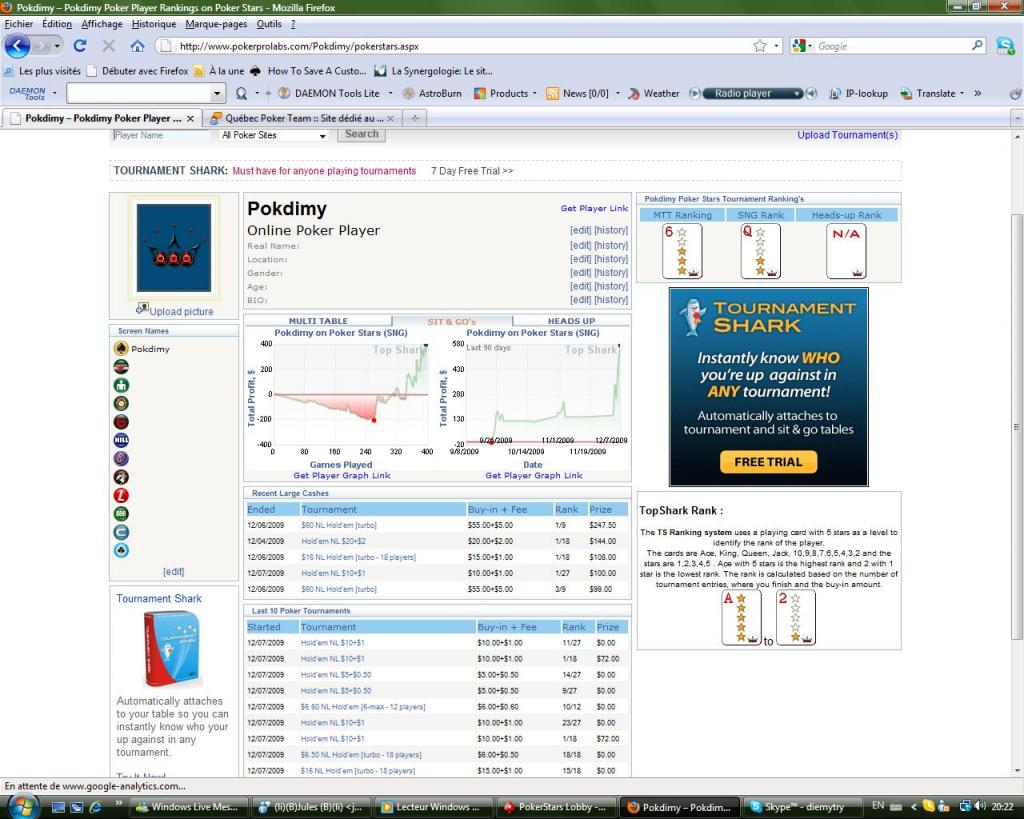
Task: Click the 888 poker screen name icon
Action: pyautogui.click(x=121, y=514)
